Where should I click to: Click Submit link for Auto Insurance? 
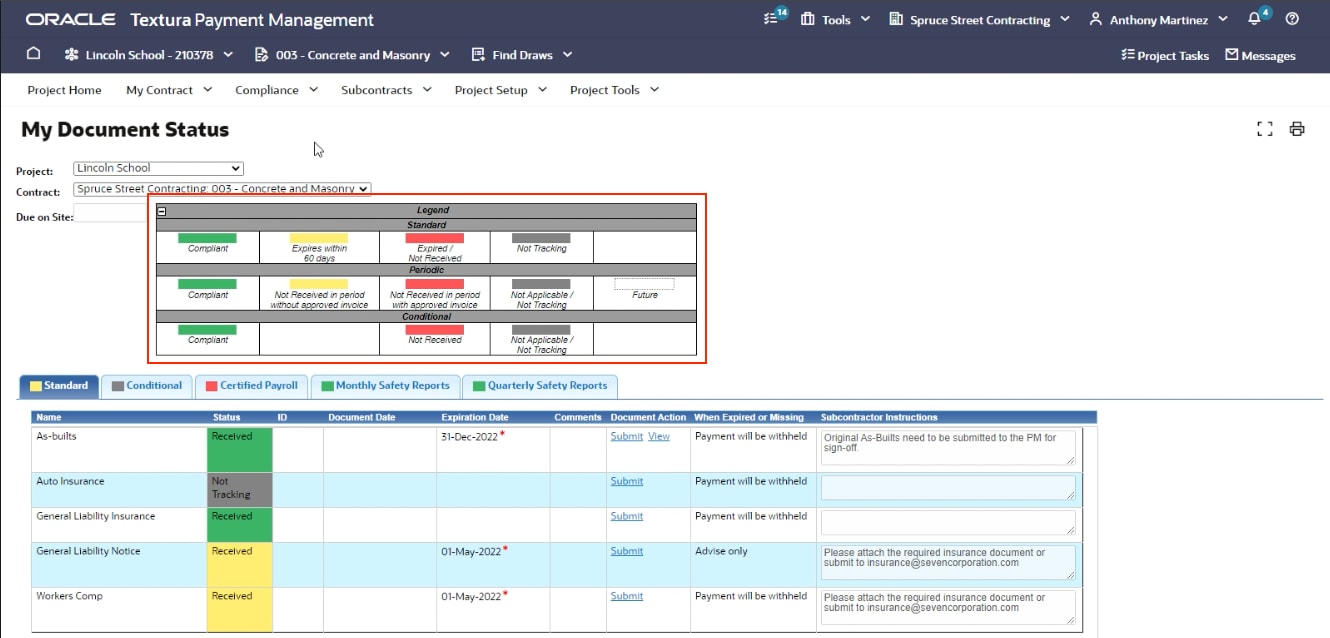click(x=627, y=482)
